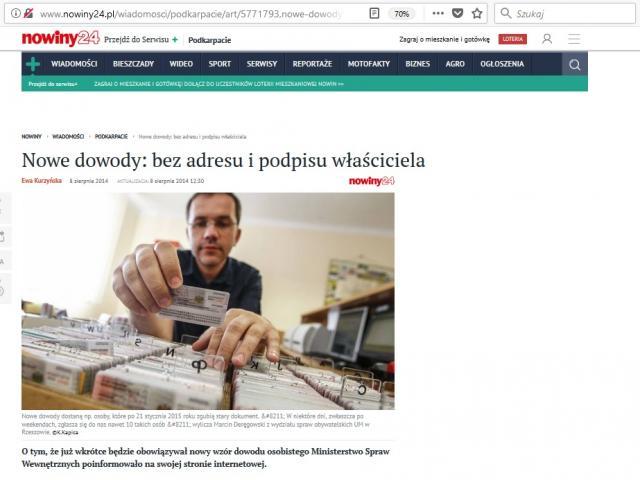Open the article photo of ID card
Image resolution: width=640 pixels, height=480 pixels.
coord(208,301)
